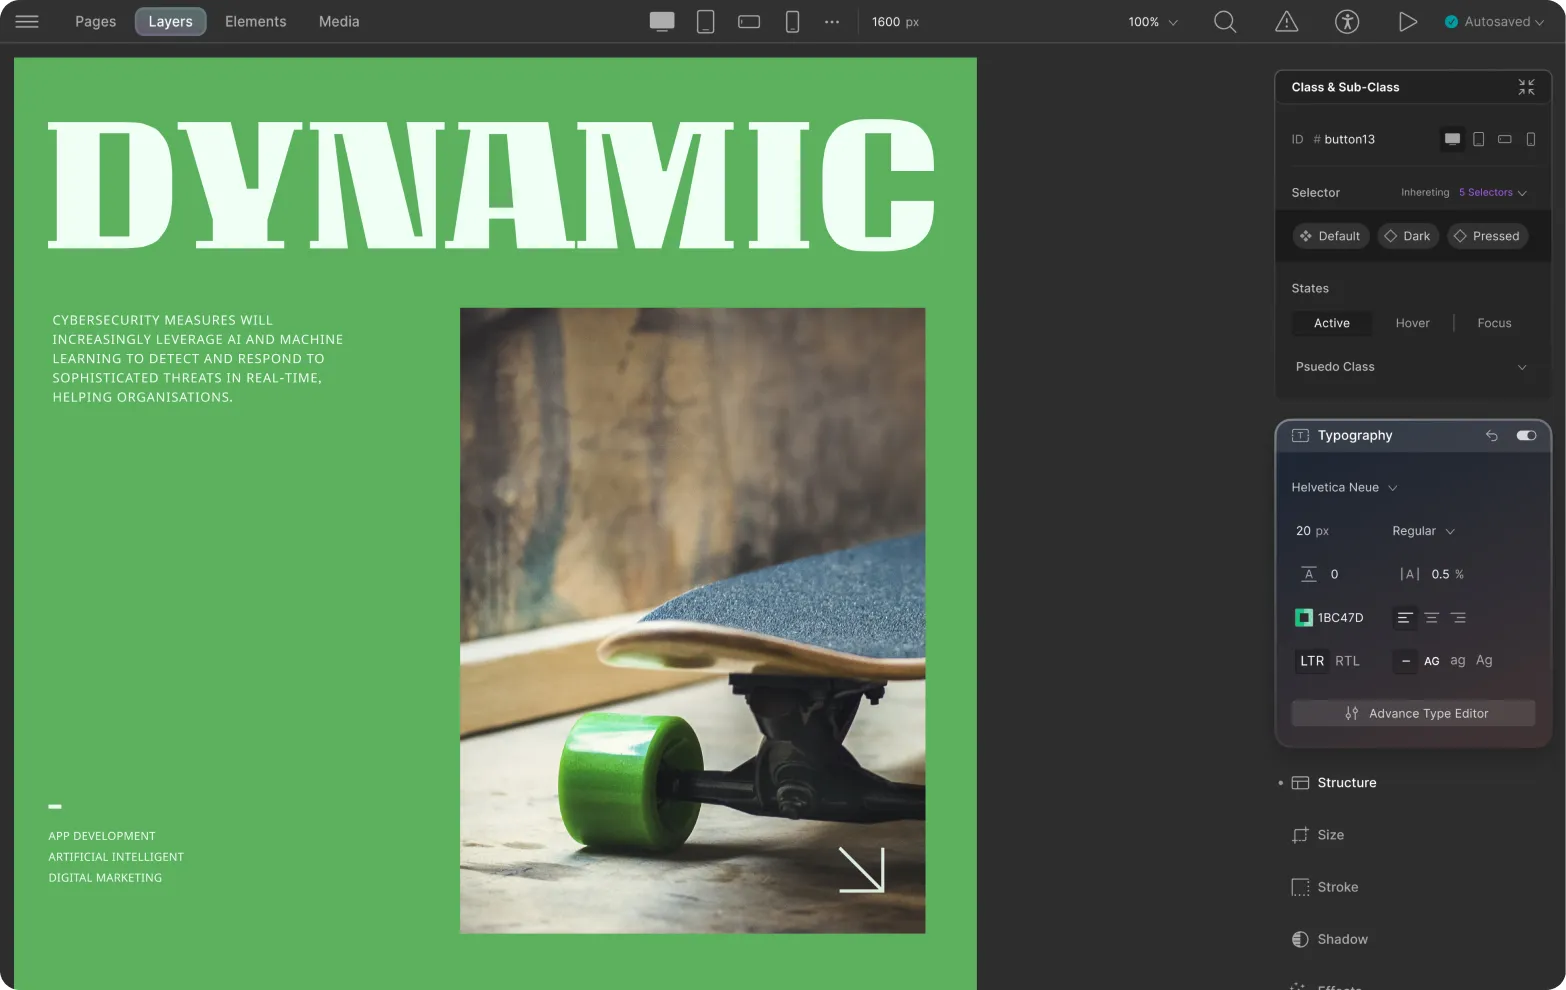1566x990 pixels.
Task: Open the Psuedo Class dropdown
Action: (x=1411, y=367)
